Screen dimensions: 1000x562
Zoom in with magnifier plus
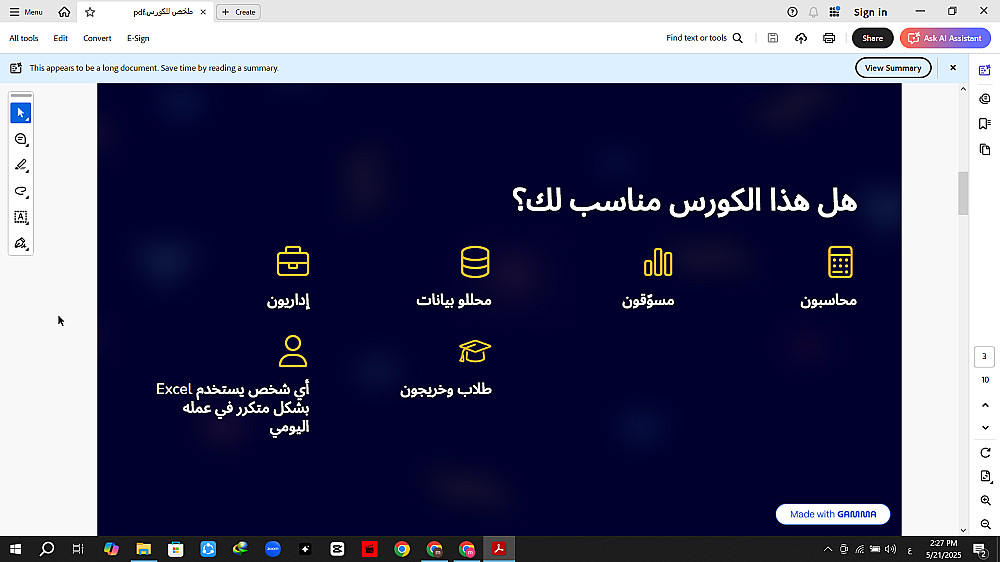point(985,501)
